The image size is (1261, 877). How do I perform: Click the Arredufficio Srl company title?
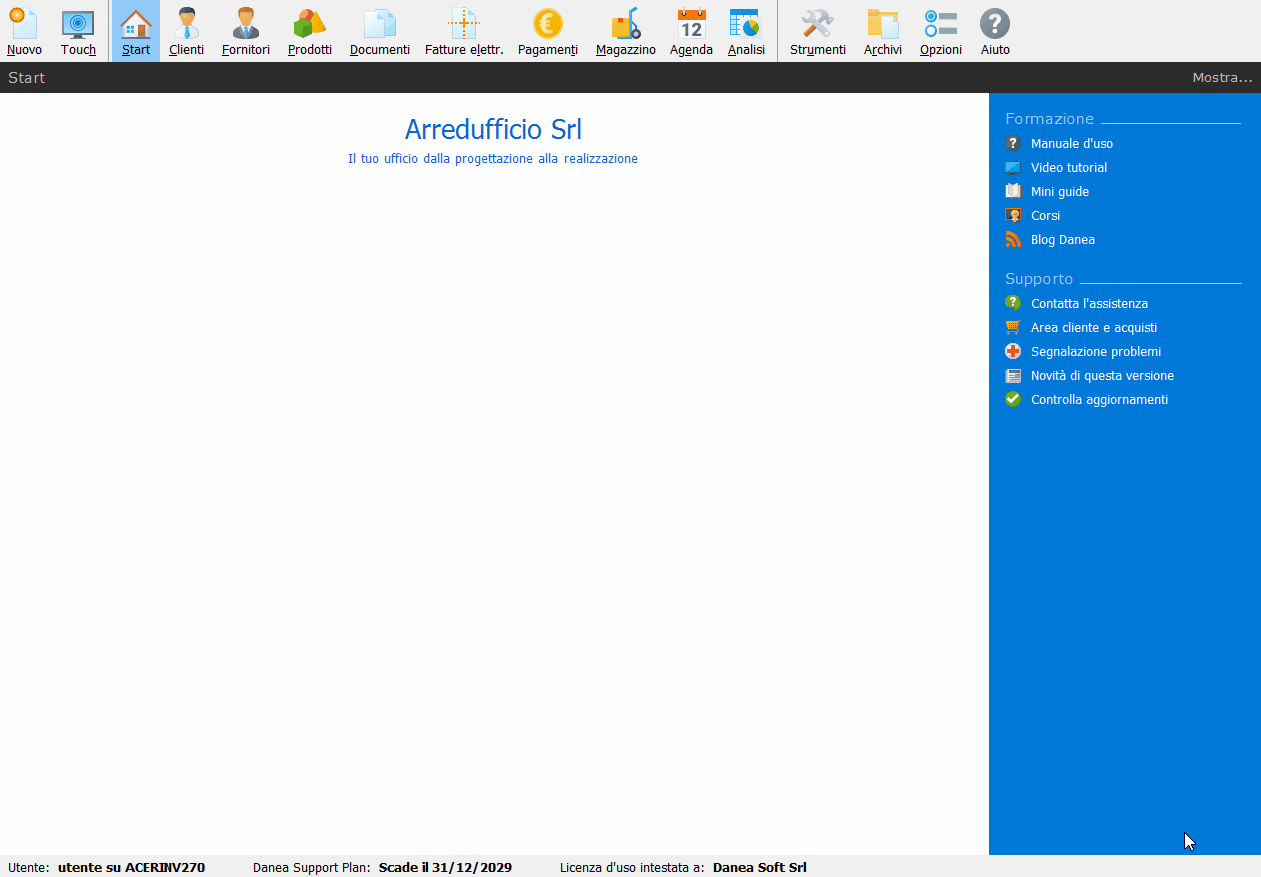tap(493, 129)
